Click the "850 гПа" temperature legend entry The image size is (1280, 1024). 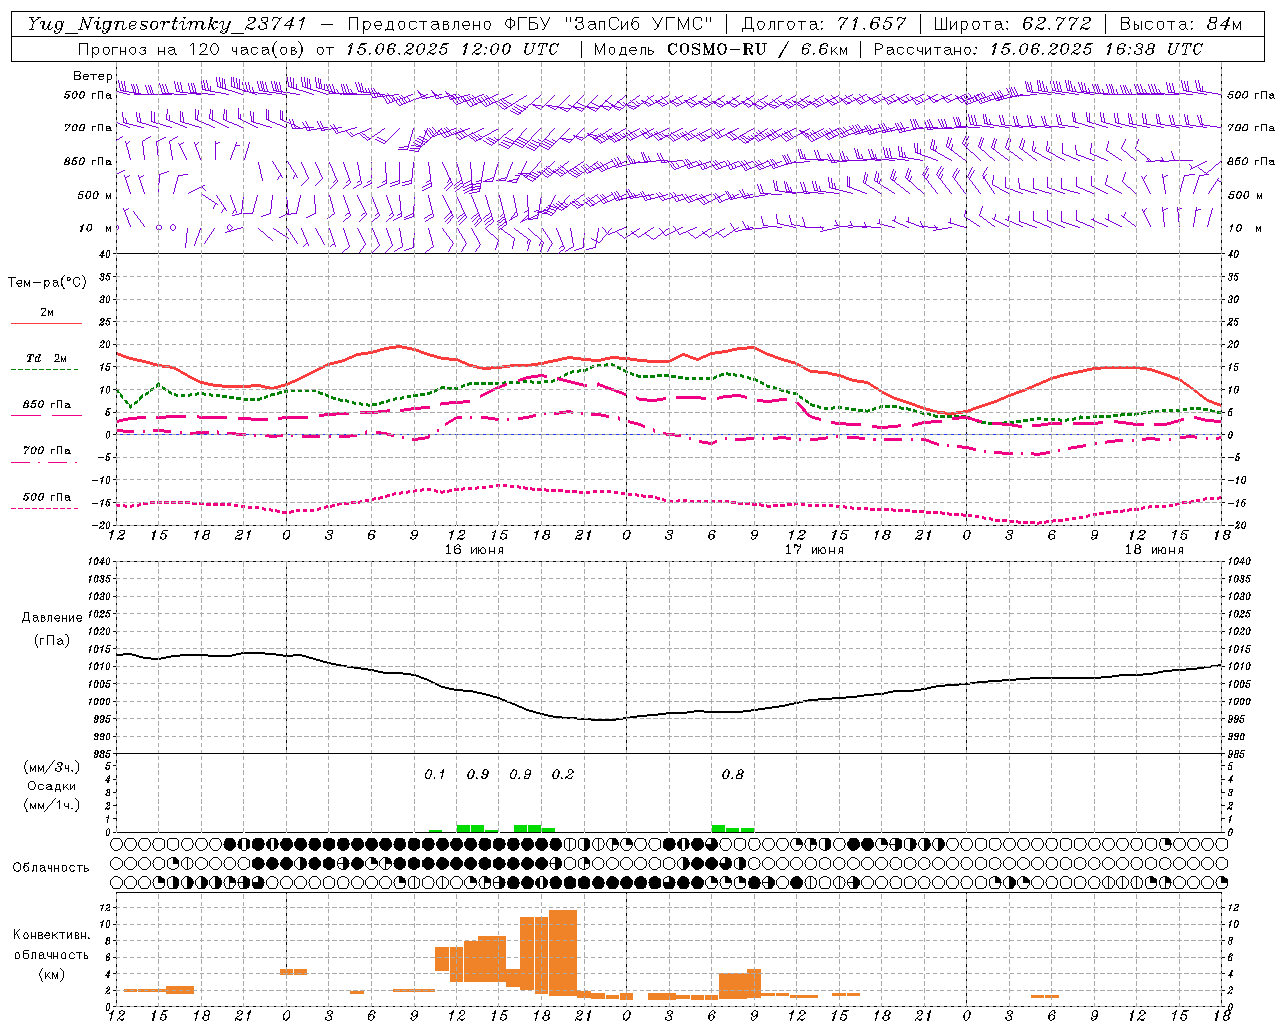coord(46,409)
